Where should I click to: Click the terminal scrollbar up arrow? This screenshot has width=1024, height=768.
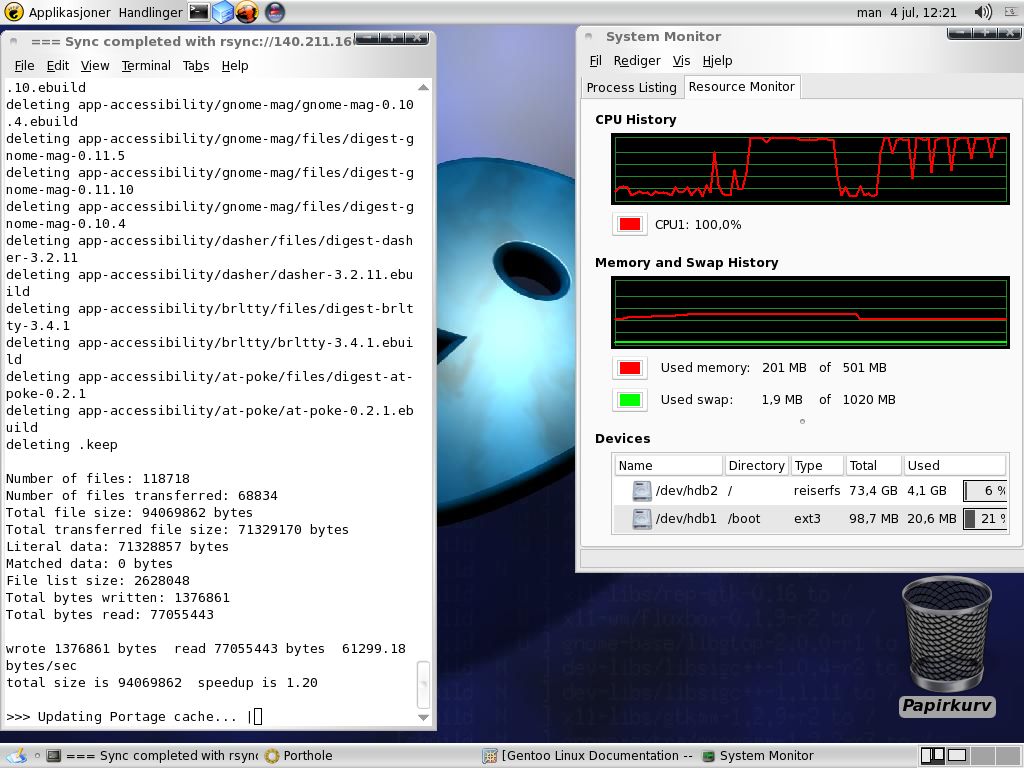(x=423, y=87)
